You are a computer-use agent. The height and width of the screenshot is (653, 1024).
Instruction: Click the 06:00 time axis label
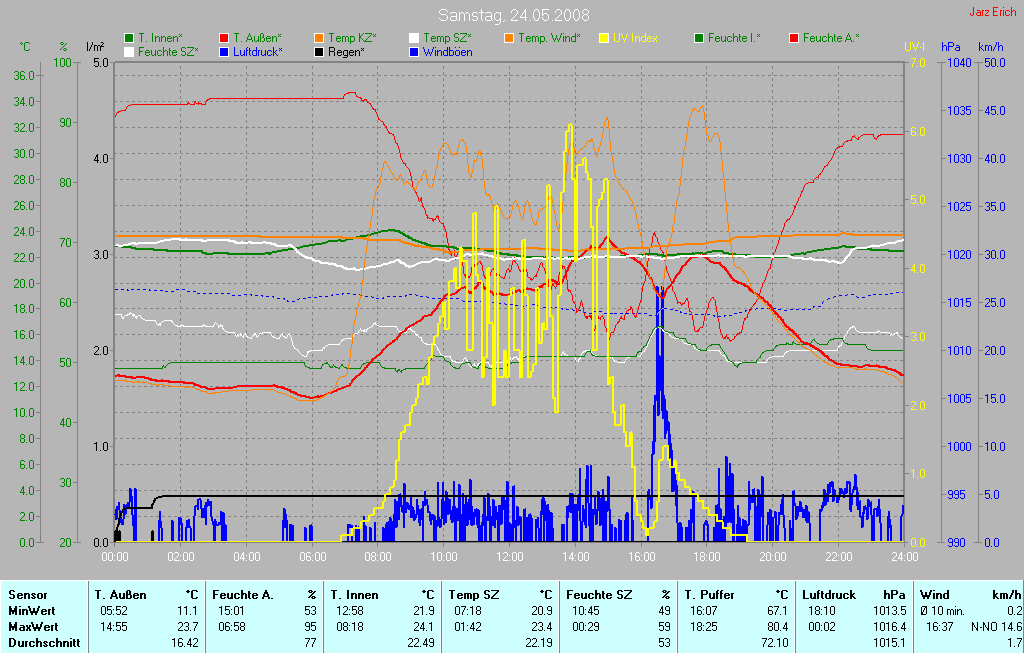click(312, 557)
